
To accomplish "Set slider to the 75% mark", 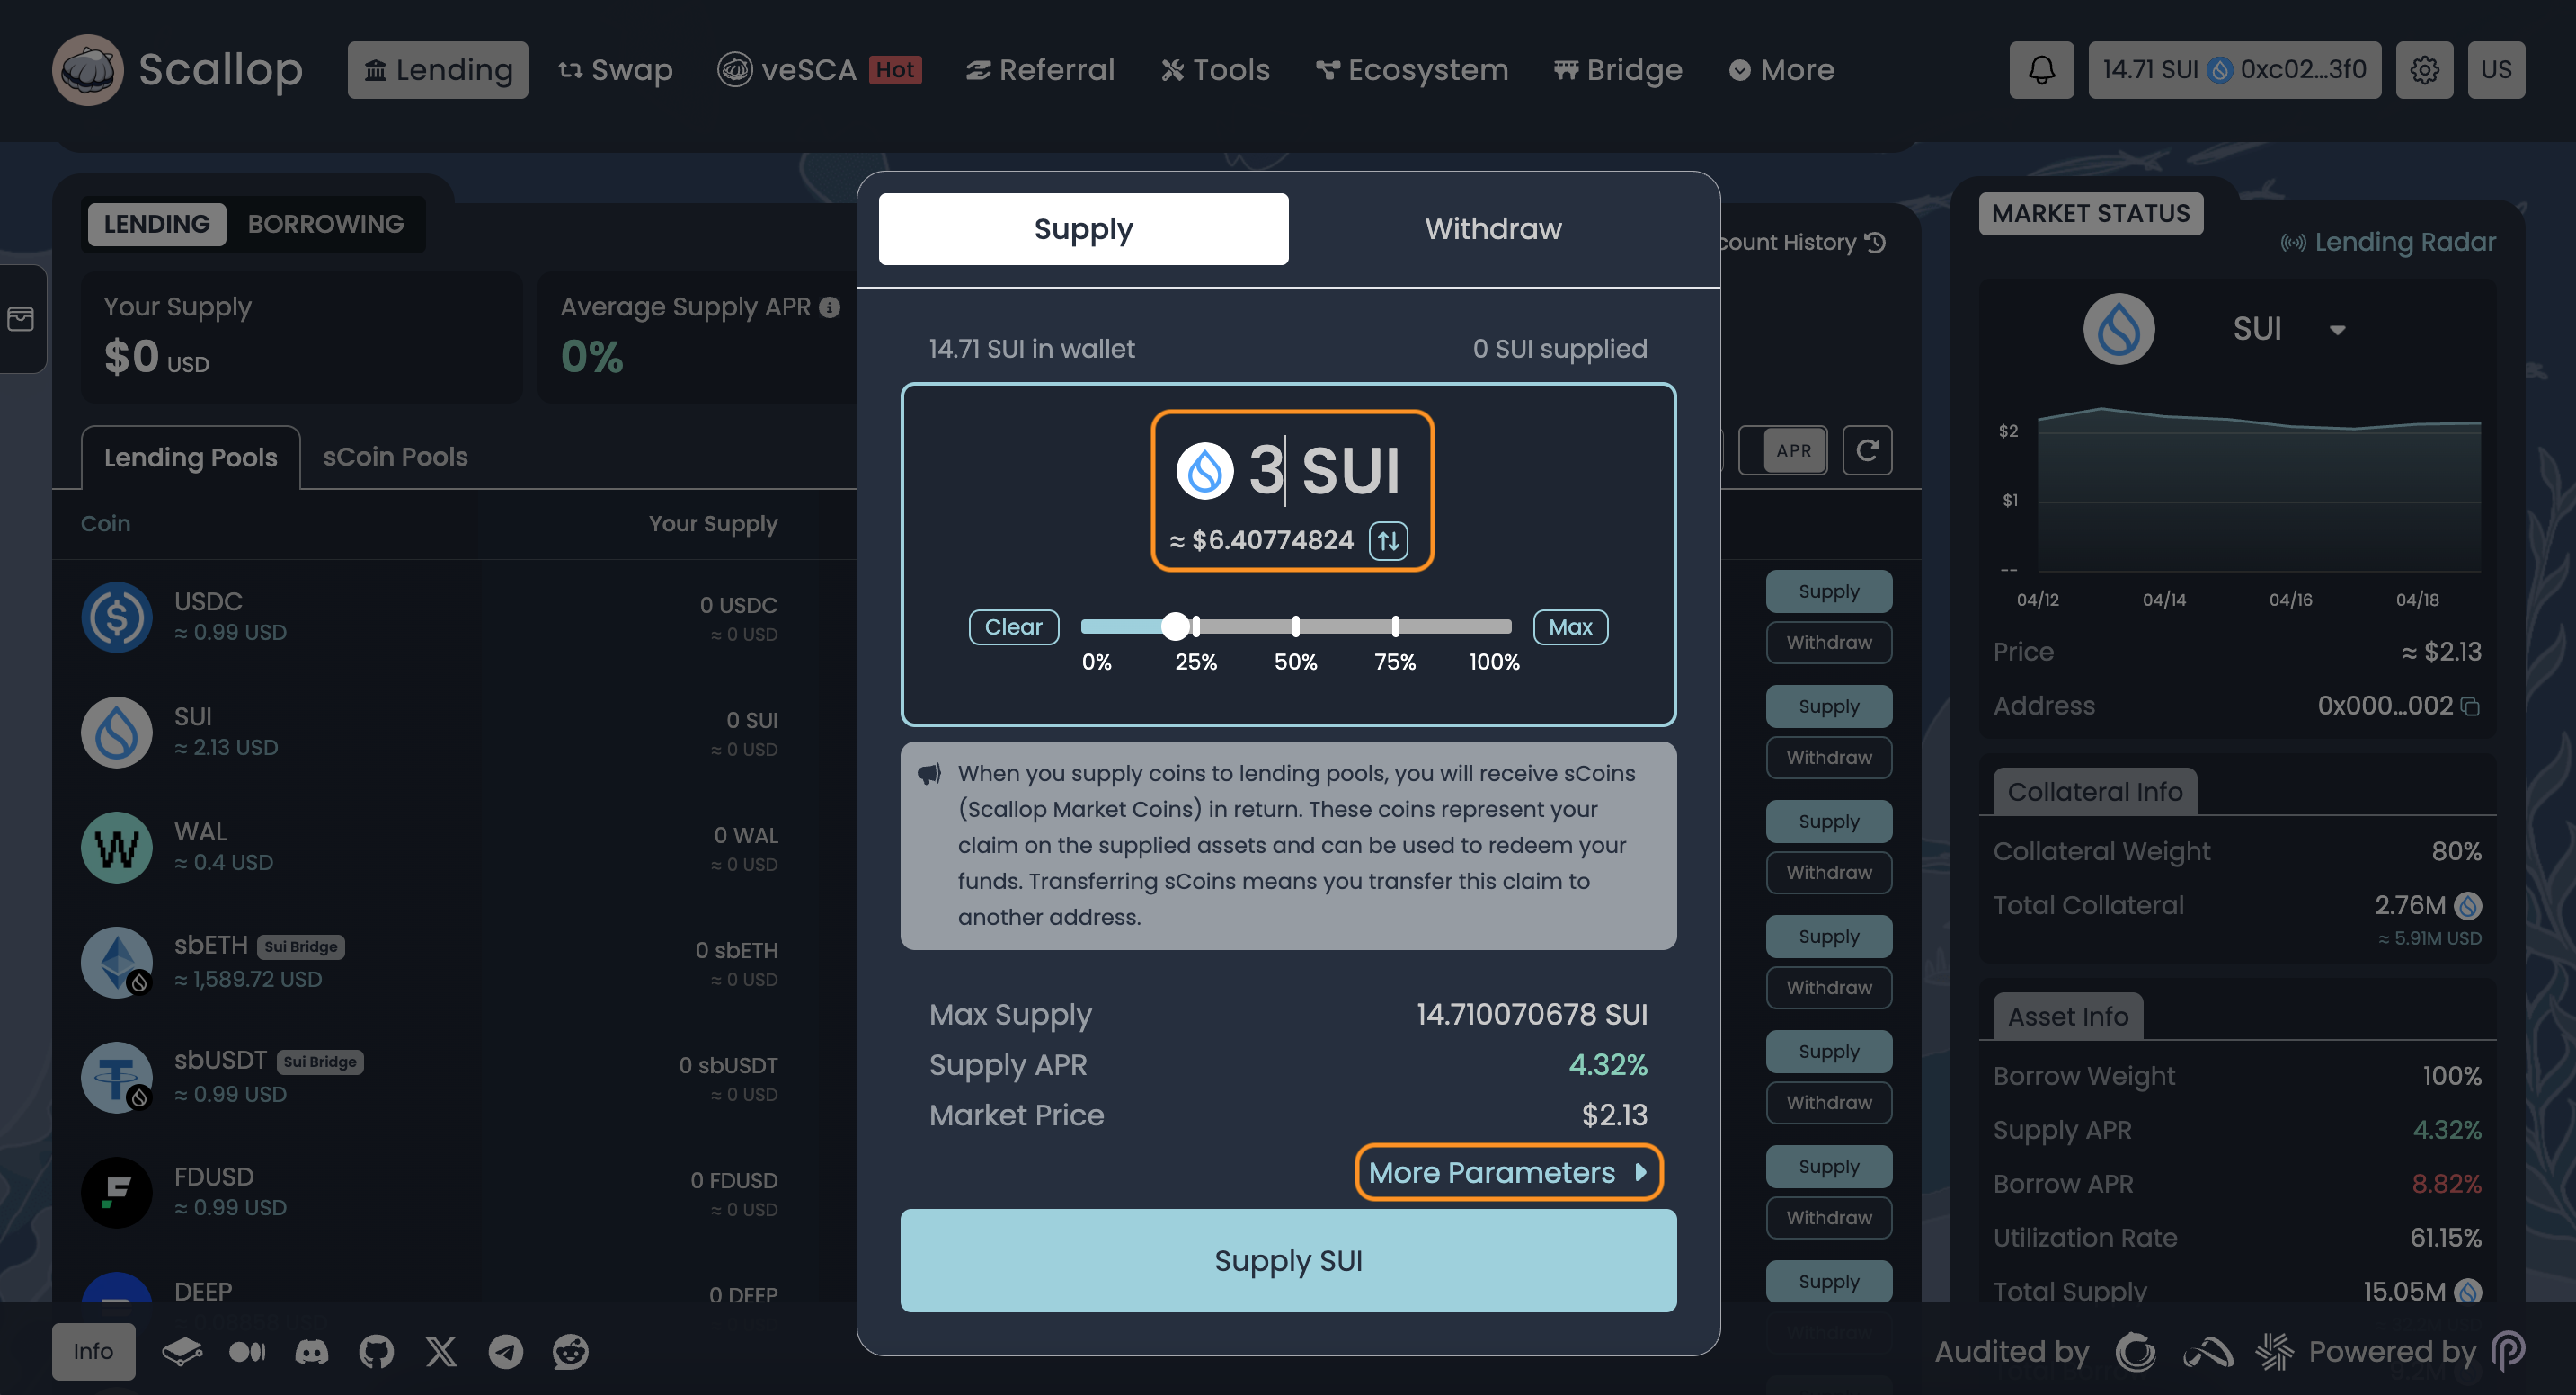I will (x=1395, y=627).
